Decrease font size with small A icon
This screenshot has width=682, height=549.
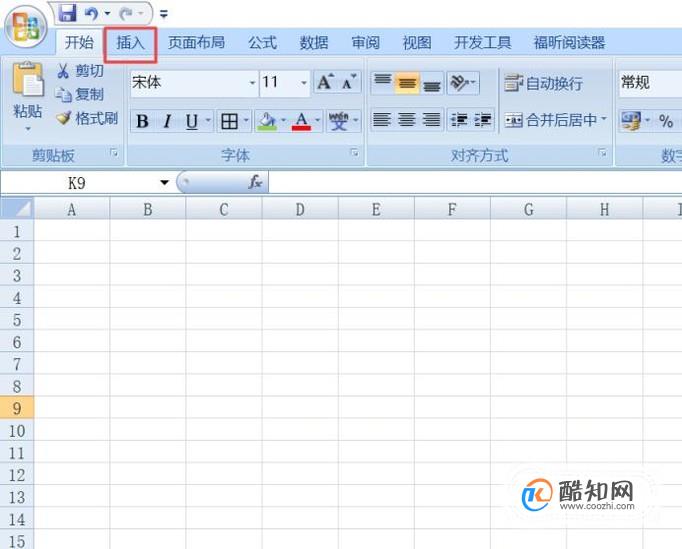pos(350,82)
